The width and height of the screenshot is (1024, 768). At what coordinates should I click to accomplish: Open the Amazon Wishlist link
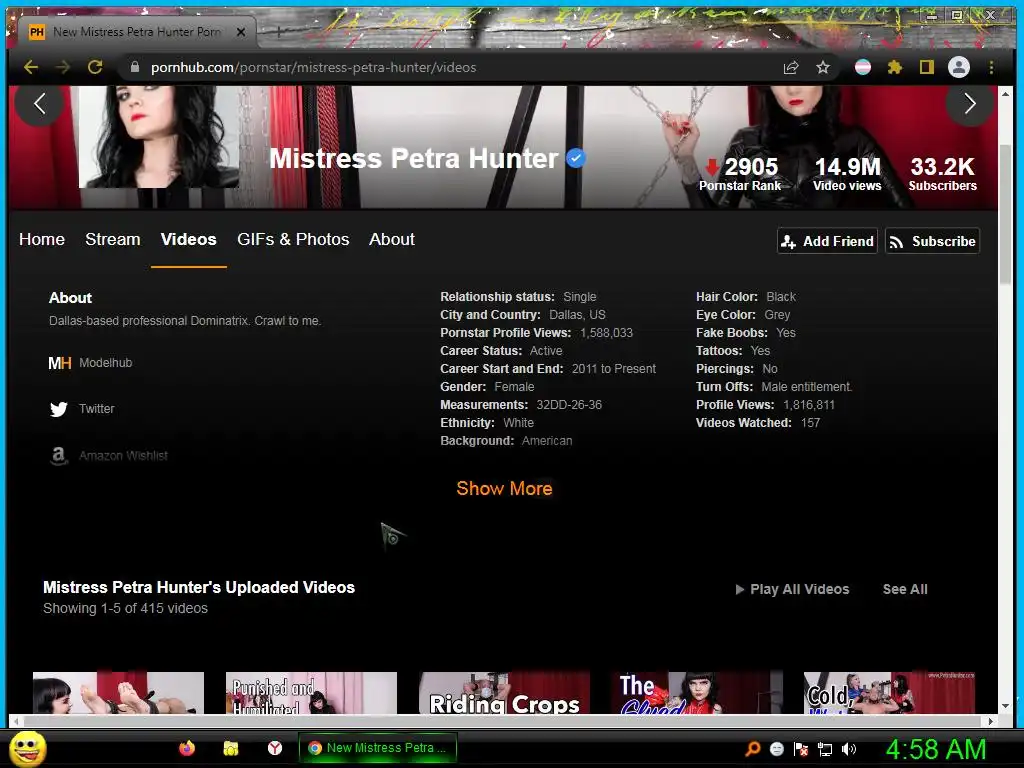coord(123,456)
